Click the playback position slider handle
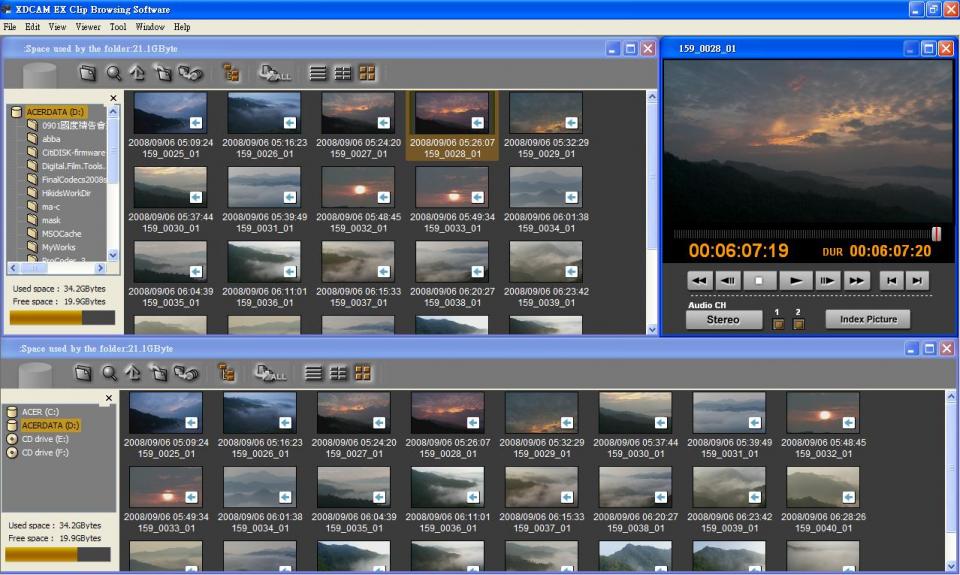 [x=936, y=233]
